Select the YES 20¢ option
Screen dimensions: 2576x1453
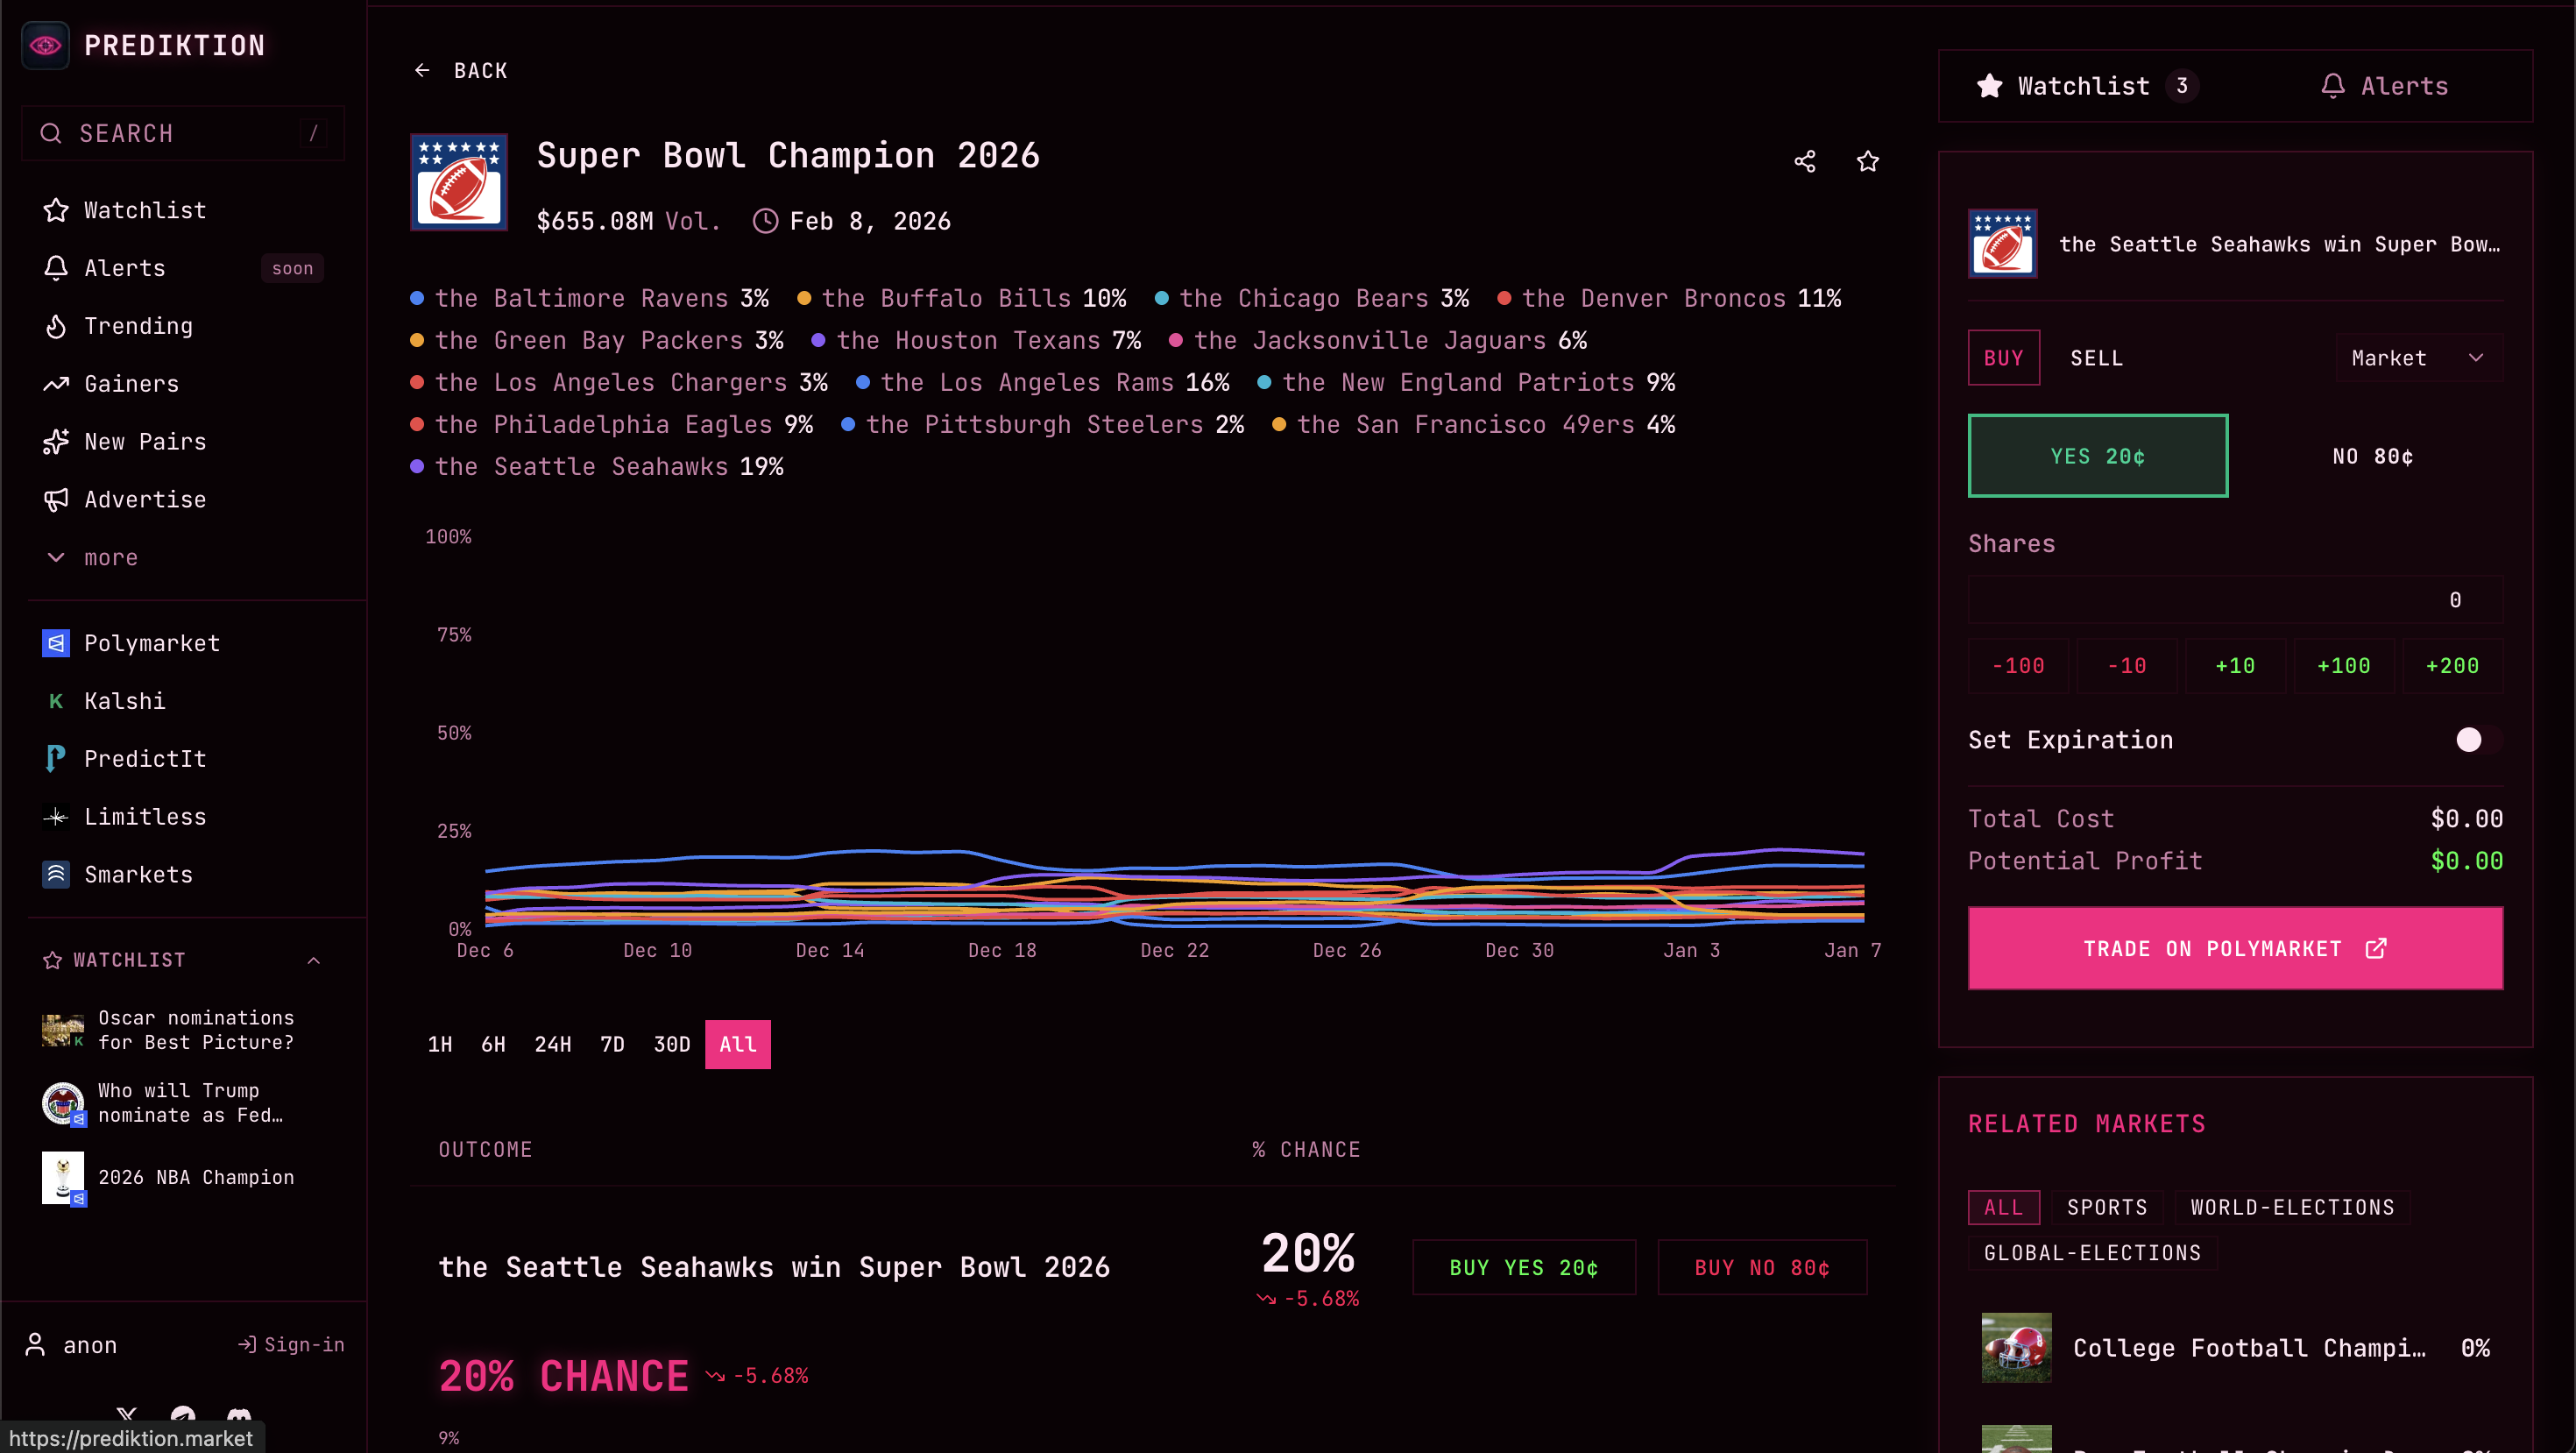click(x=2097, y=456)
